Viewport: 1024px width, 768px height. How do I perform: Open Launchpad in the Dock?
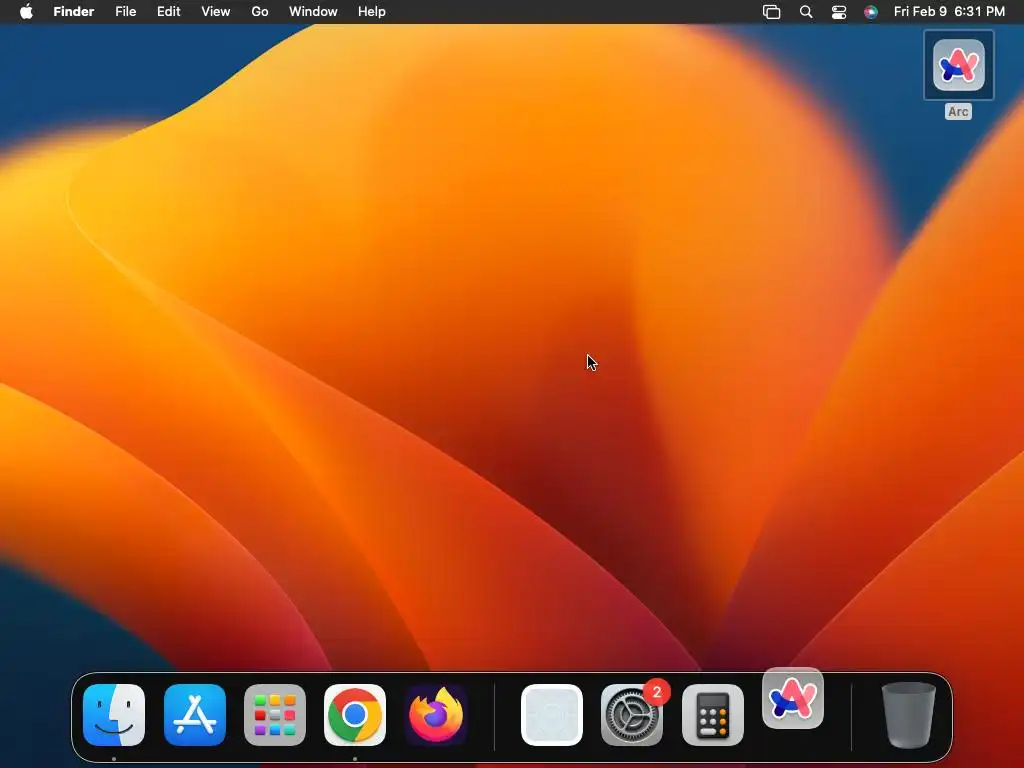[x=275, y=715]
